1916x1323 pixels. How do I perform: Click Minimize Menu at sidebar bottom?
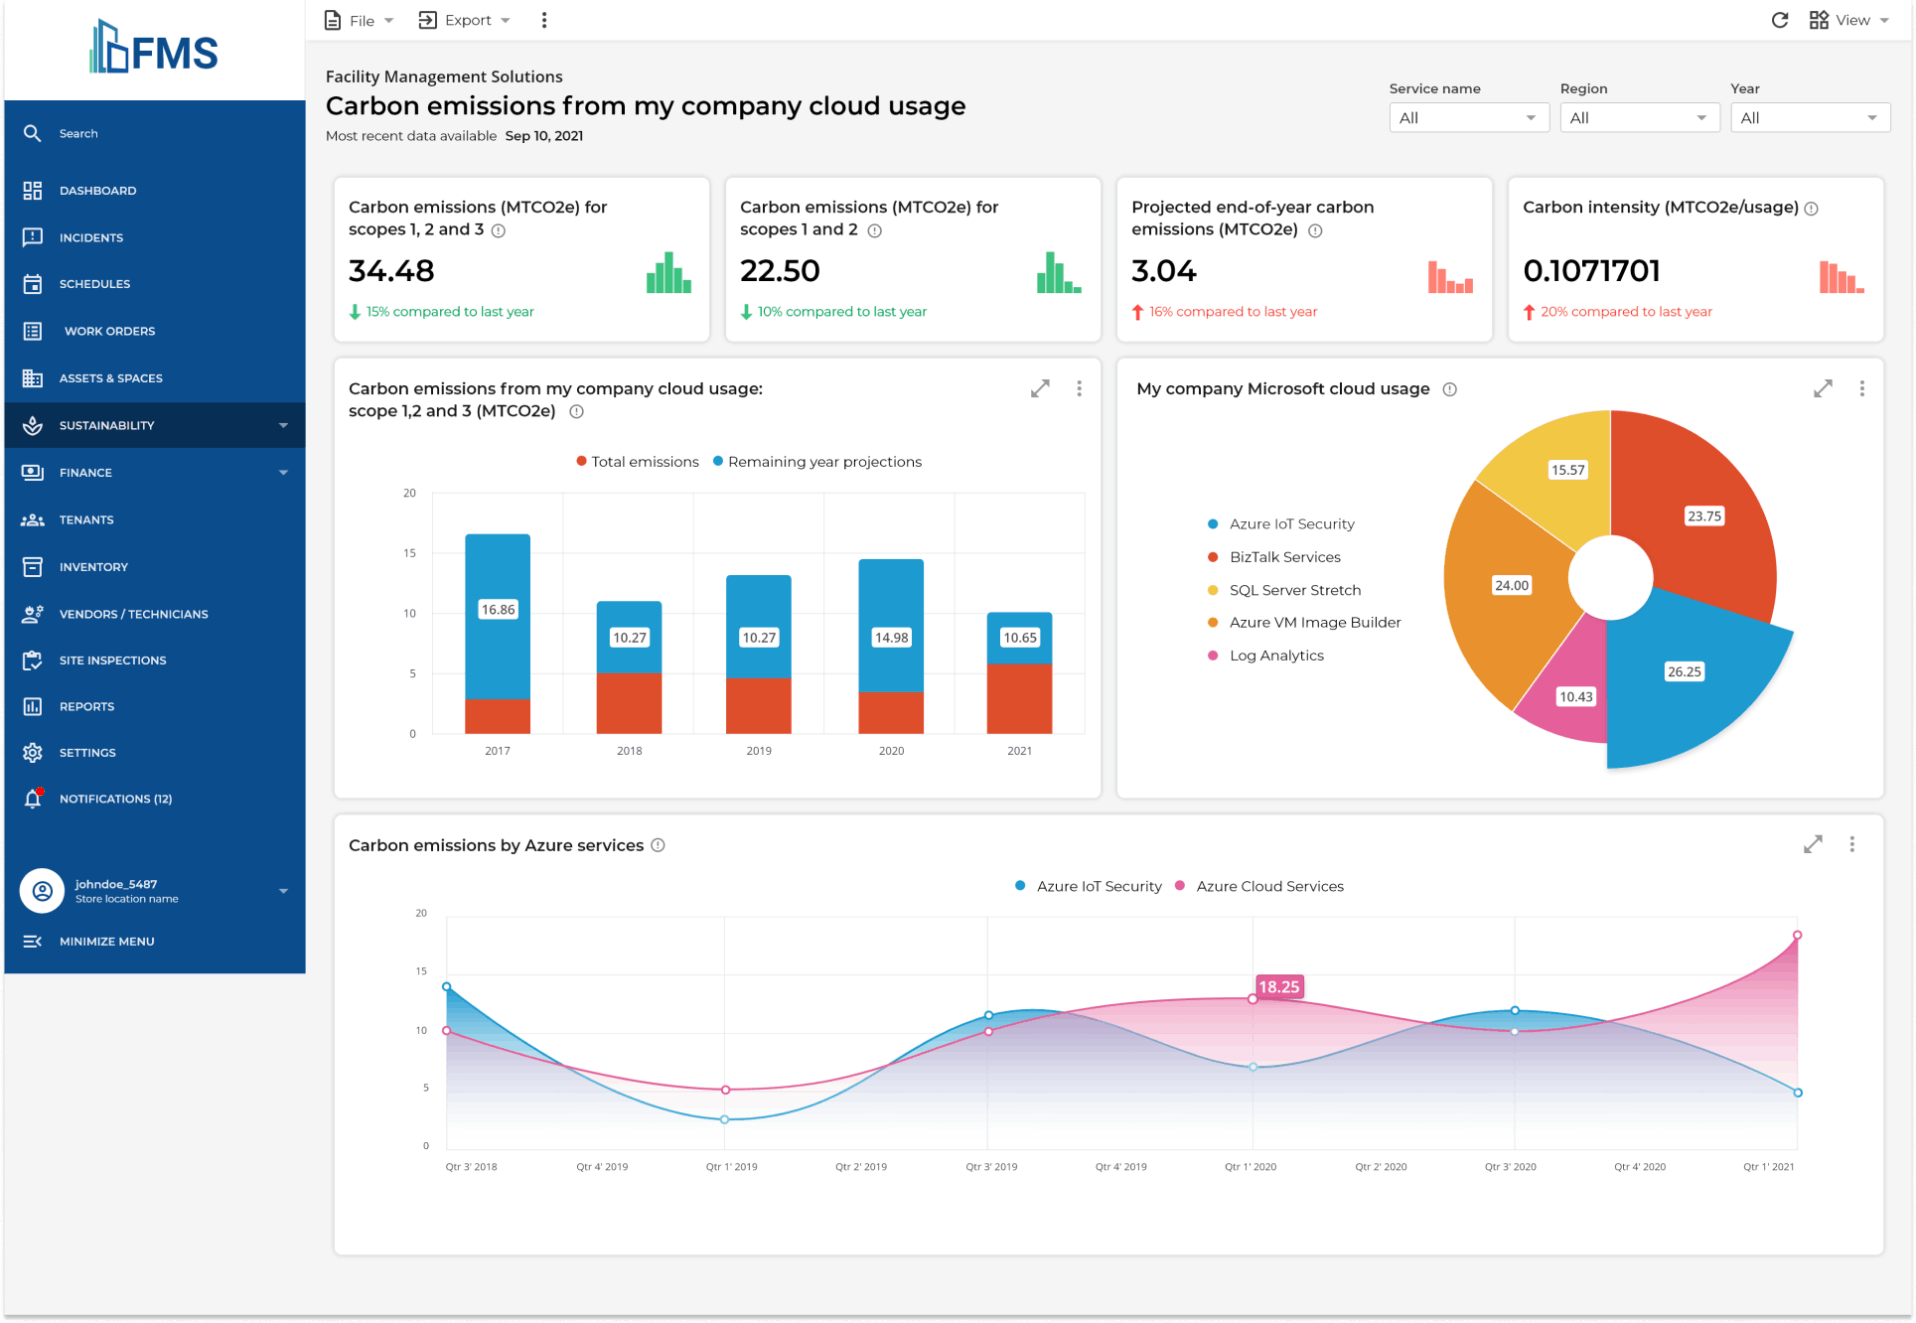(x=105, y=941)
